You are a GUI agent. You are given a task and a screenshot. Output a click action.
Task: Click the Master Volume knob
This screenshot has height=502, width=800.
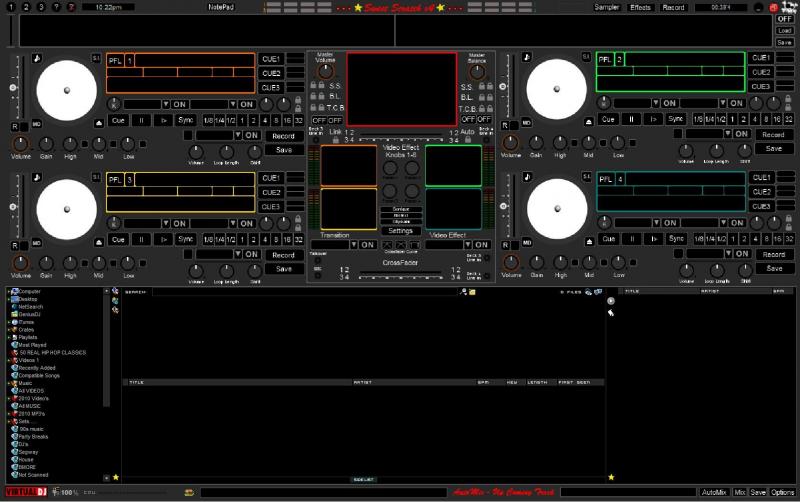(x=326, y=71)
